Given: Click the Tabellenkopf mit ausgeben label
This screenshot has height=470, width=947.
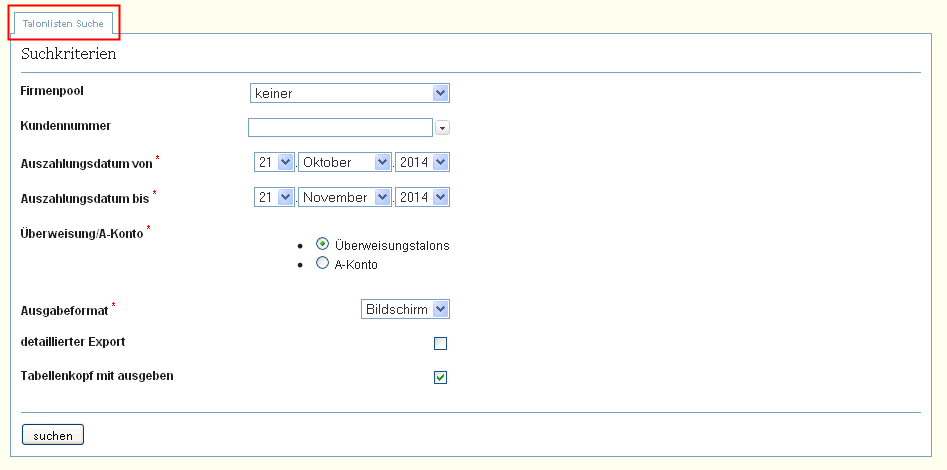Looking at the screenshot, I should (97, 376).
